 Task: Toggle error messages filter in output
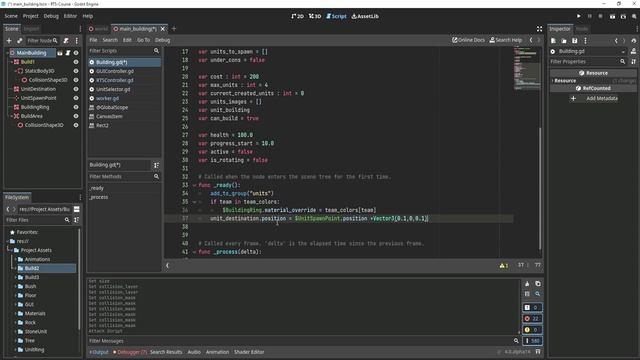point(532,318)
